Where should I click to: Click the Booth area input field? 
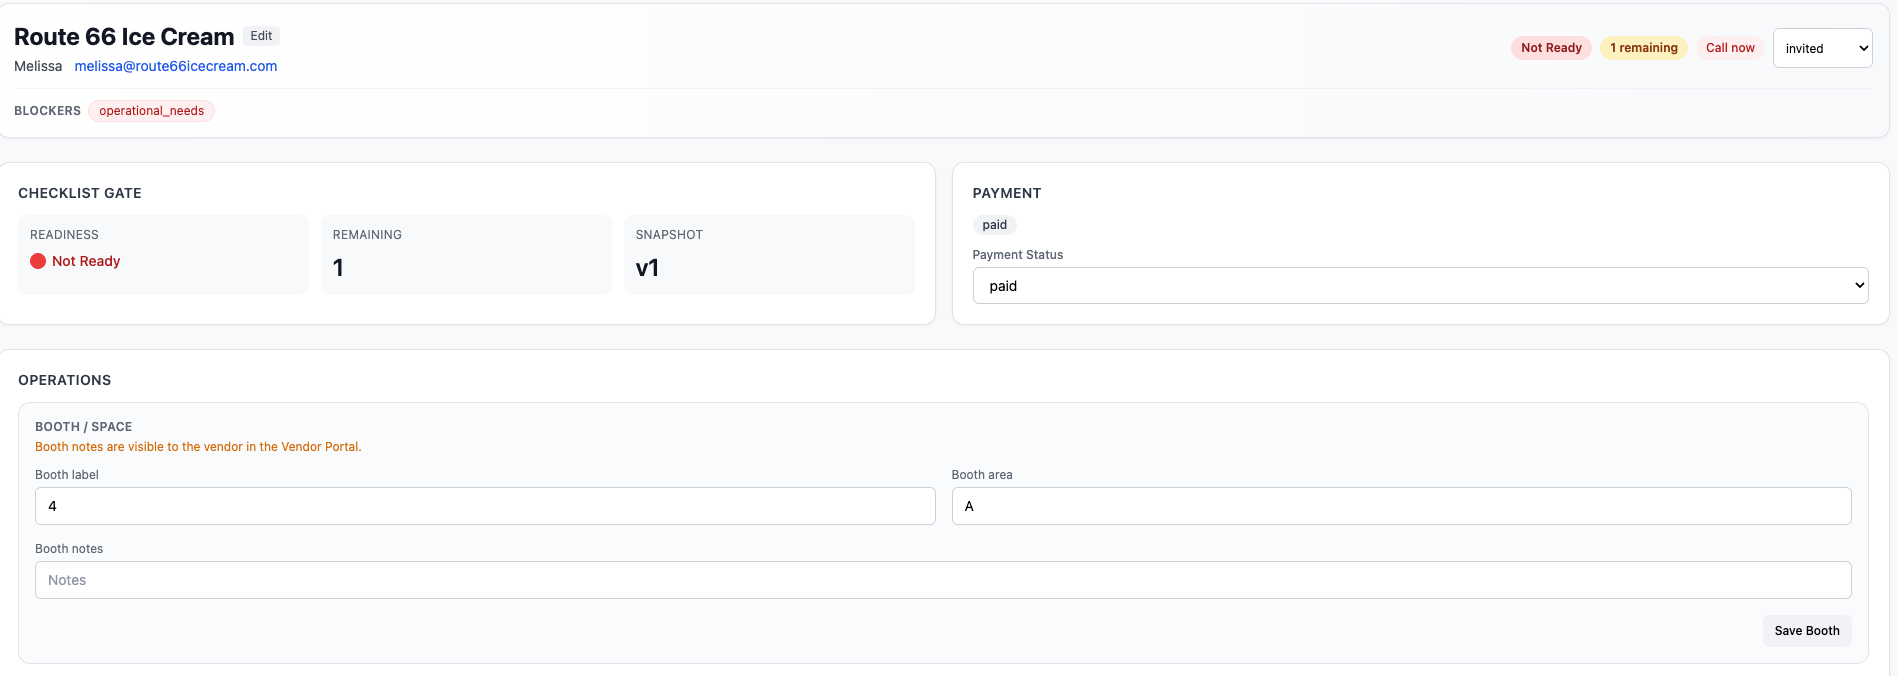point(1401,506)
